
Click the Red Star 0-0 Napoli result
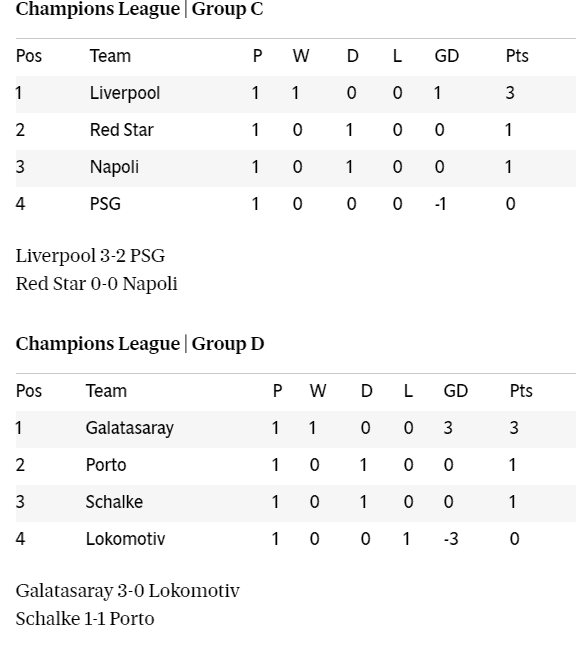tap(97, 284)
